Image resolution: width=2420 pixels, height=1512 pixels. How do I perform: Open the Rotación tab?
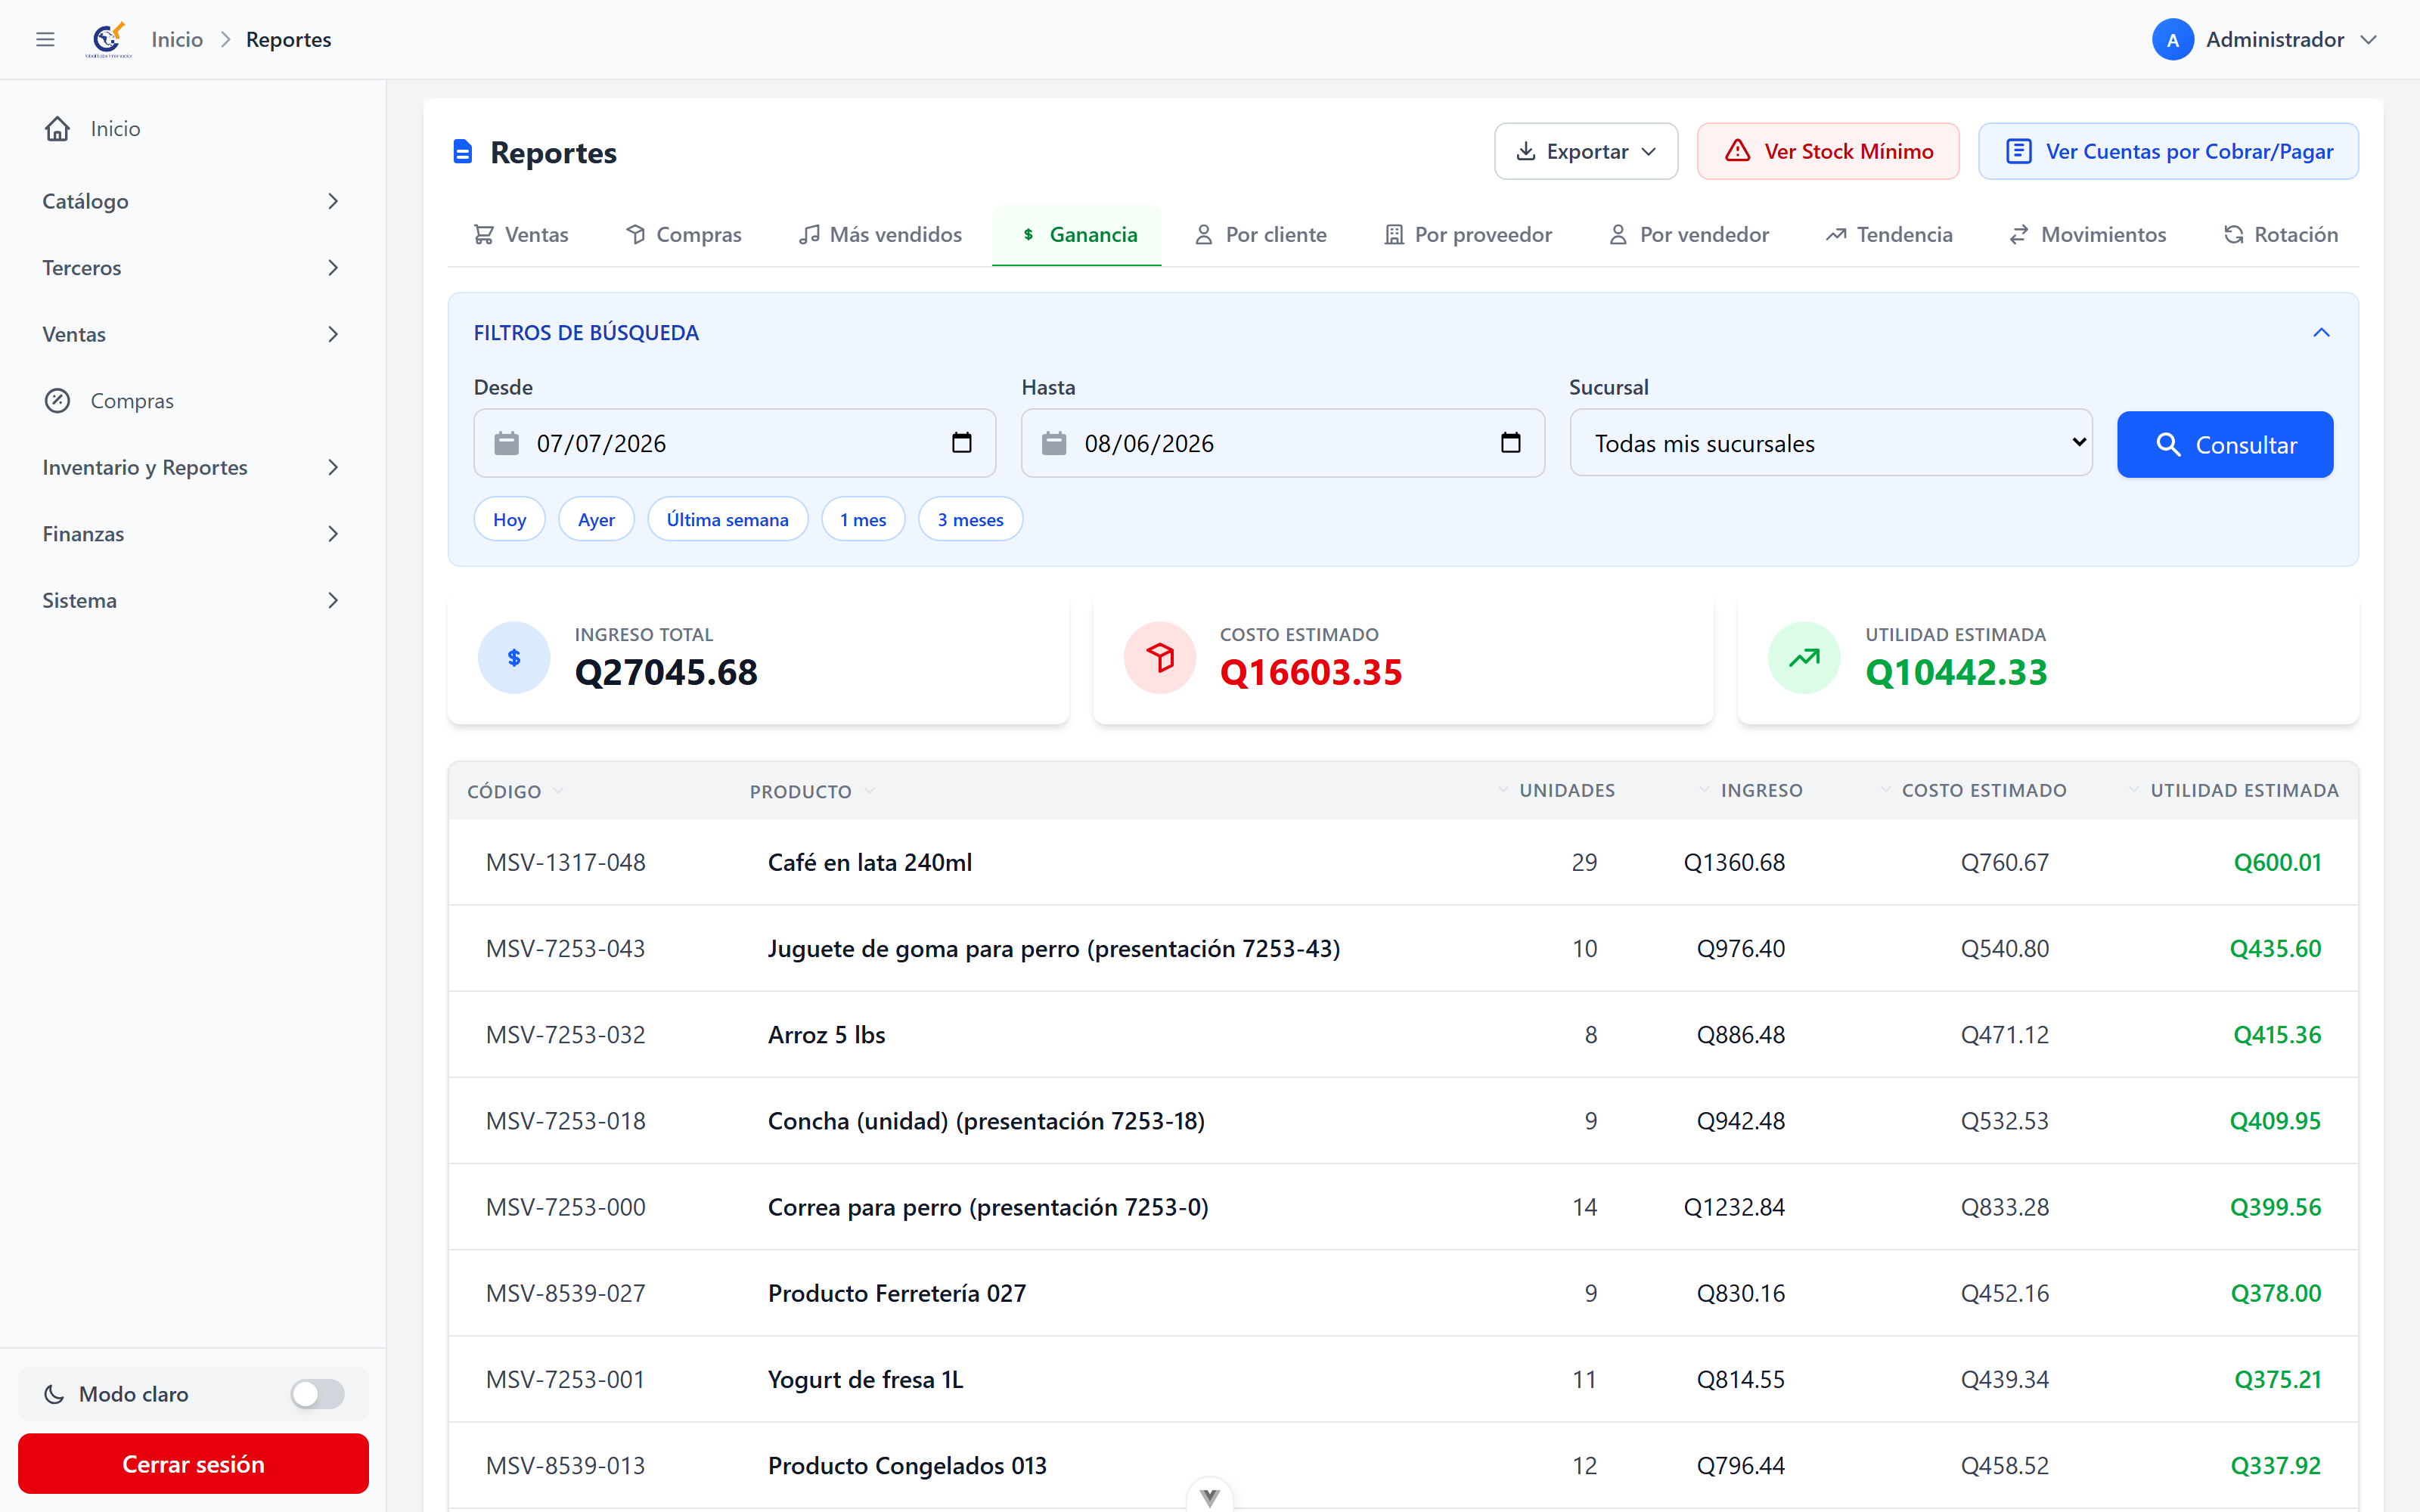pos(2281,235)
